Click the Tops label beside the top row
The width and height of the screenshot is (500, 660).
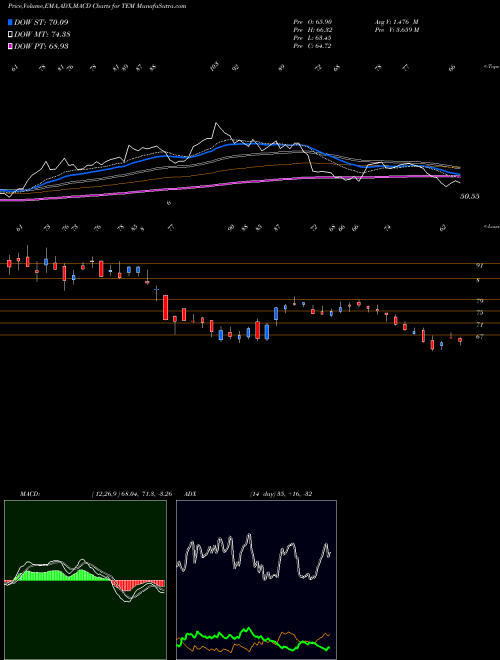click(x=491, y=67)
